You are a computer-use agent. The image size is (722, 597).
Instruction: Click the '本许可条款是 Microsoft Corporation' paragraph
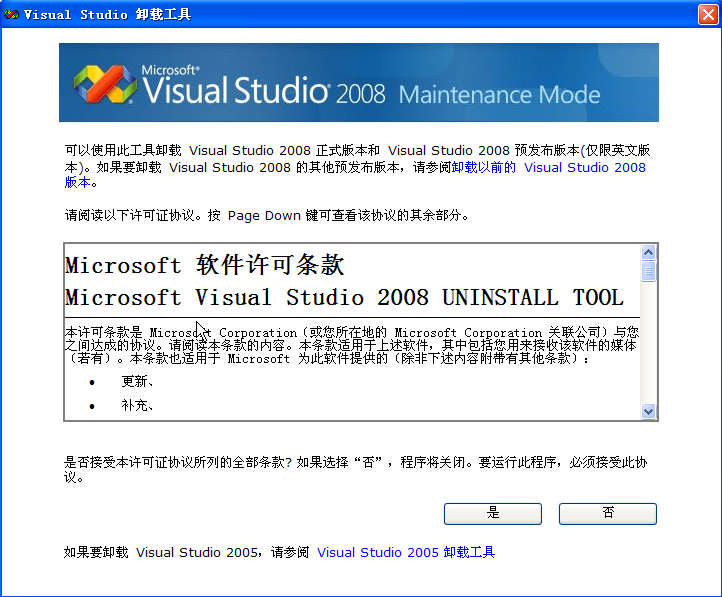click(x=352, y=345)
